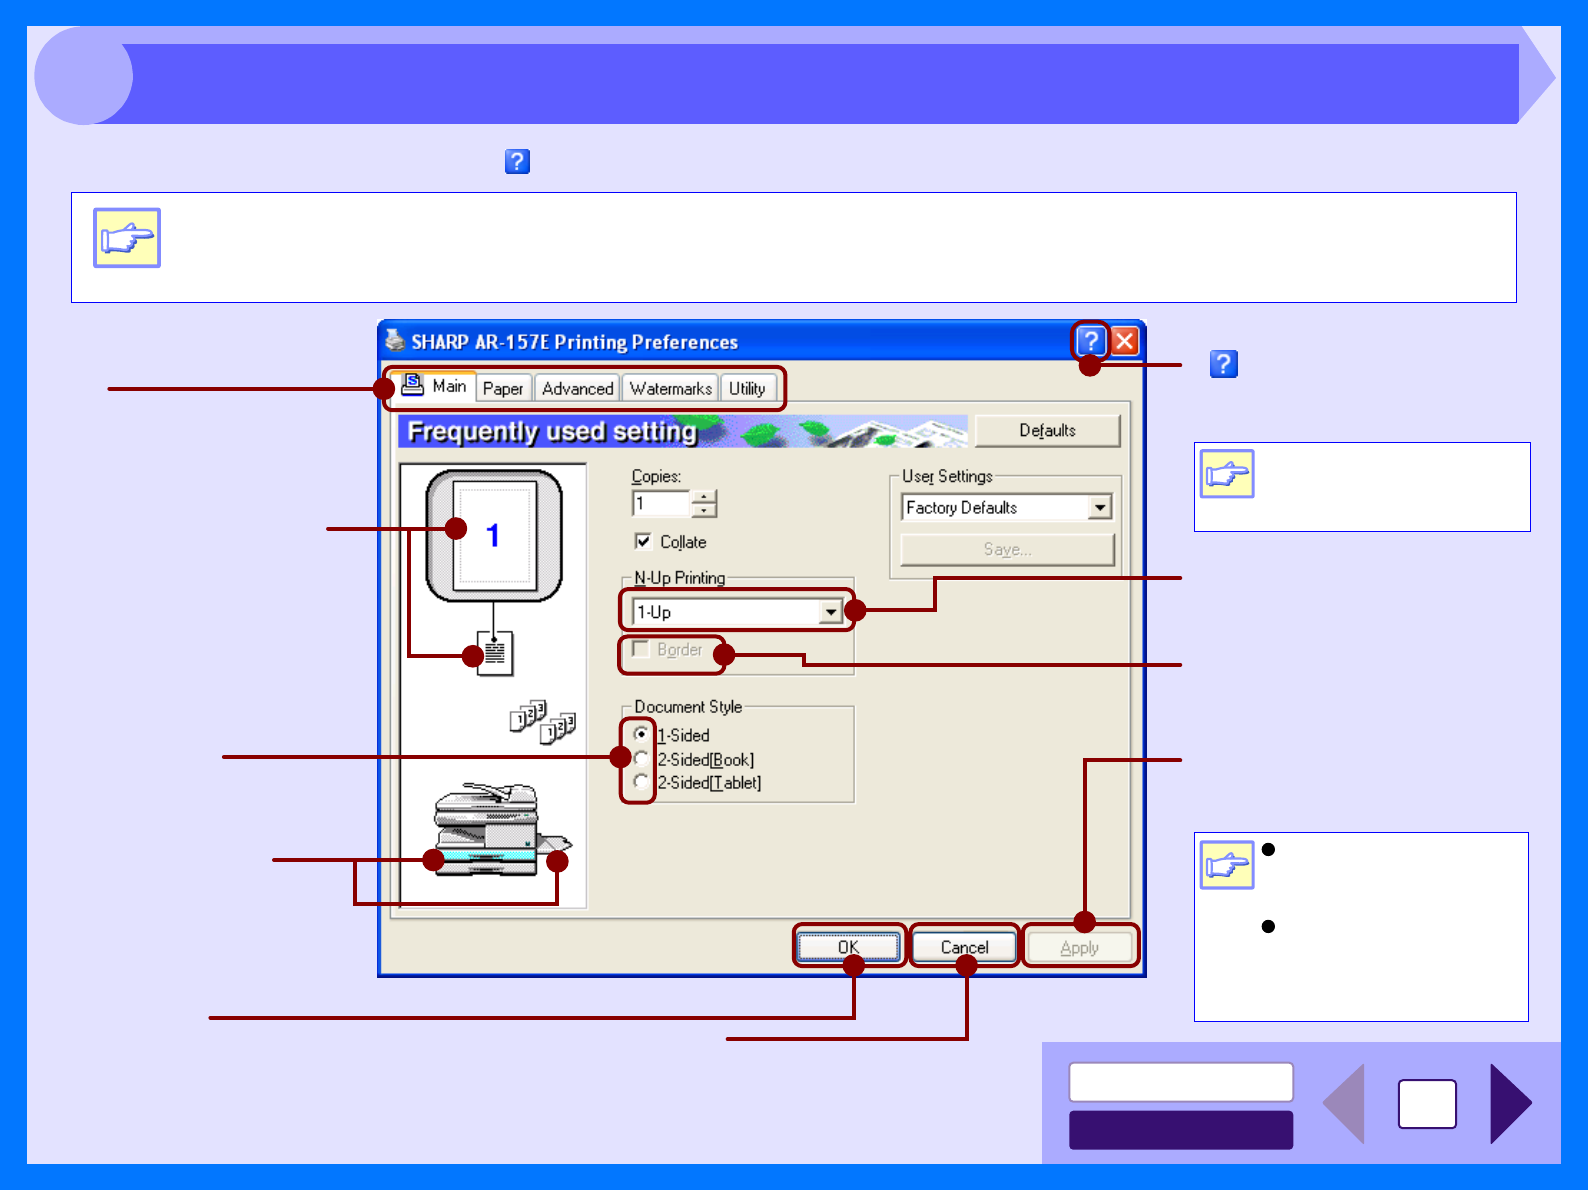Click the Save button under User Settings
Viewport: 1588px width, 1190px height.
tap(1007, 549)
